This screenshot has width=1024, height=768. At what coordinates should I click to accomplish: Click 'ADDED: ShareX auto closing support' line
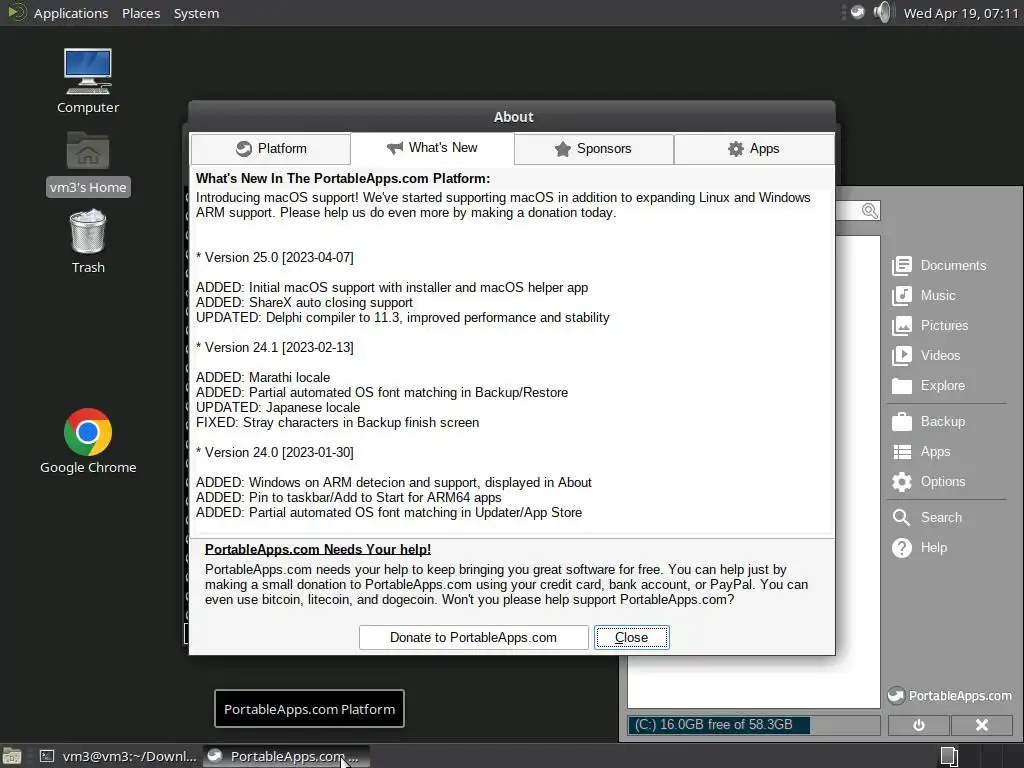click(x=304, y=302)
